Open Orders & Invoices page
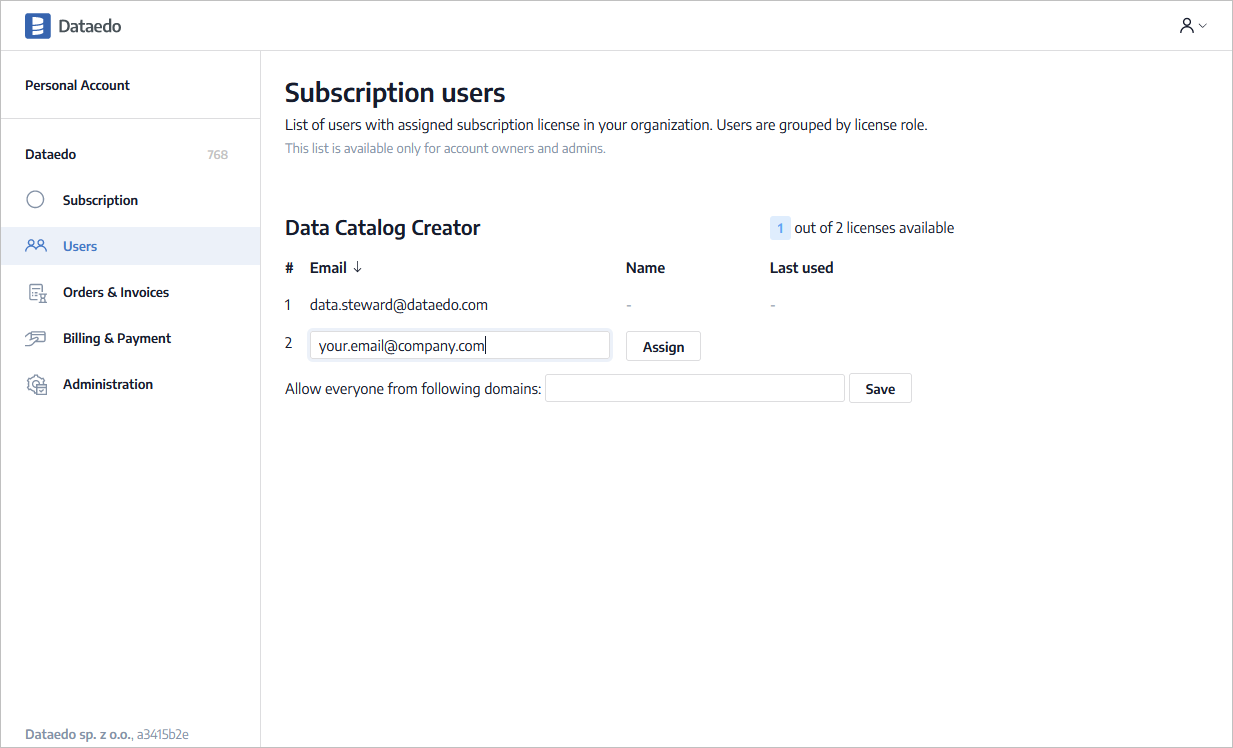Viewport: 1233px width, 748px height. tap(116, 292)
